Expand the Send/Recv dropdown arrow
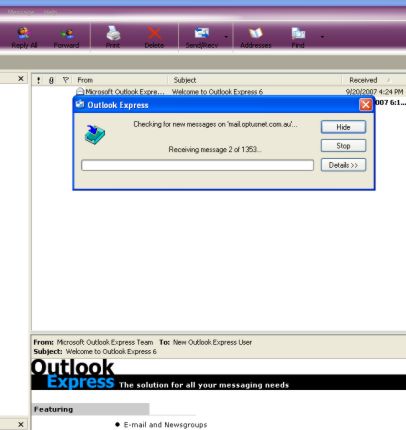 point(226,37)
